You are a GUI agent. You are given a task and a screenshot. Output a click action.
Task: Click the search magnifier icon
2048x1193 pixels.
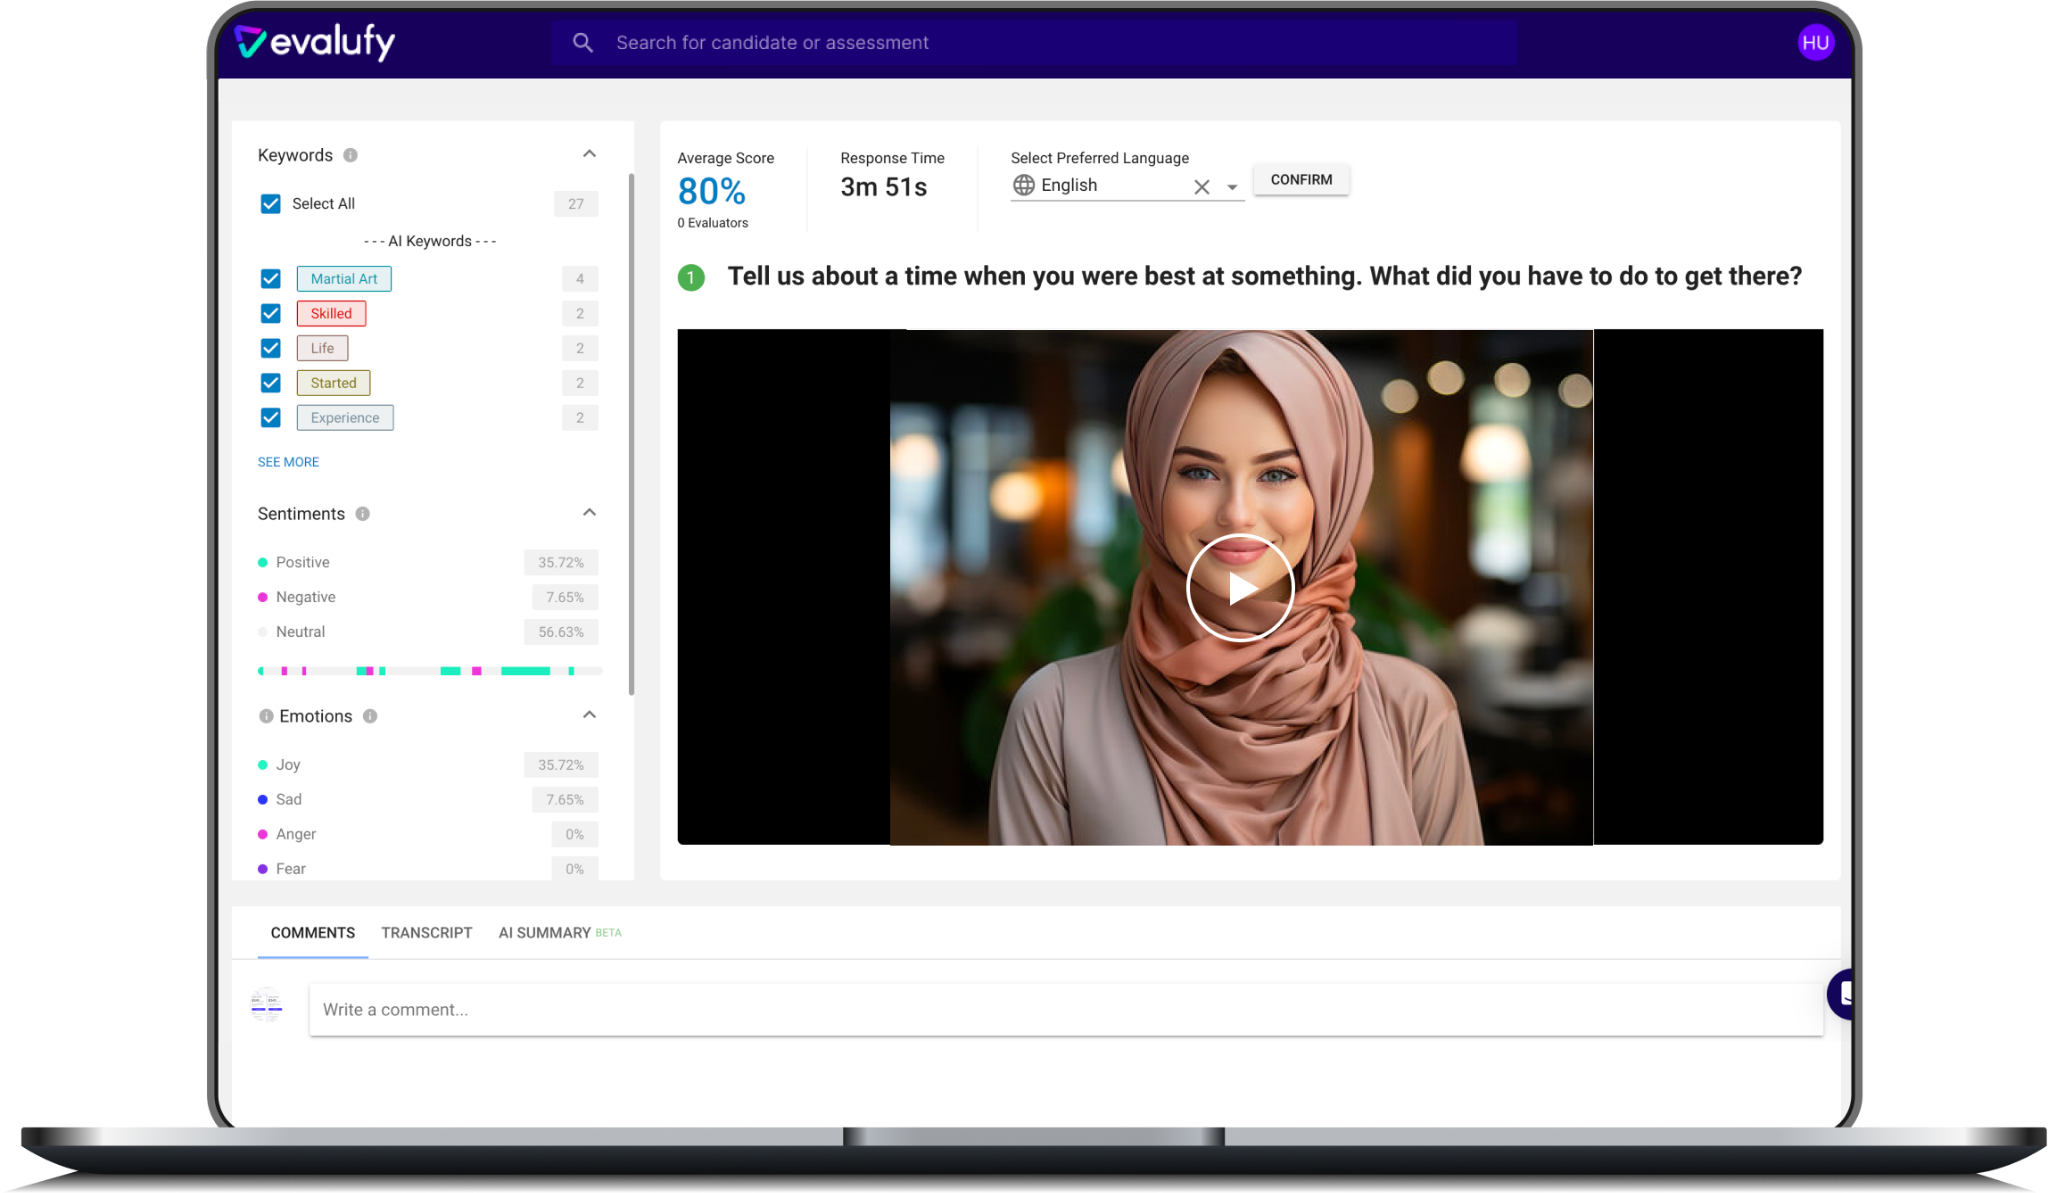[x=582, y=43]
